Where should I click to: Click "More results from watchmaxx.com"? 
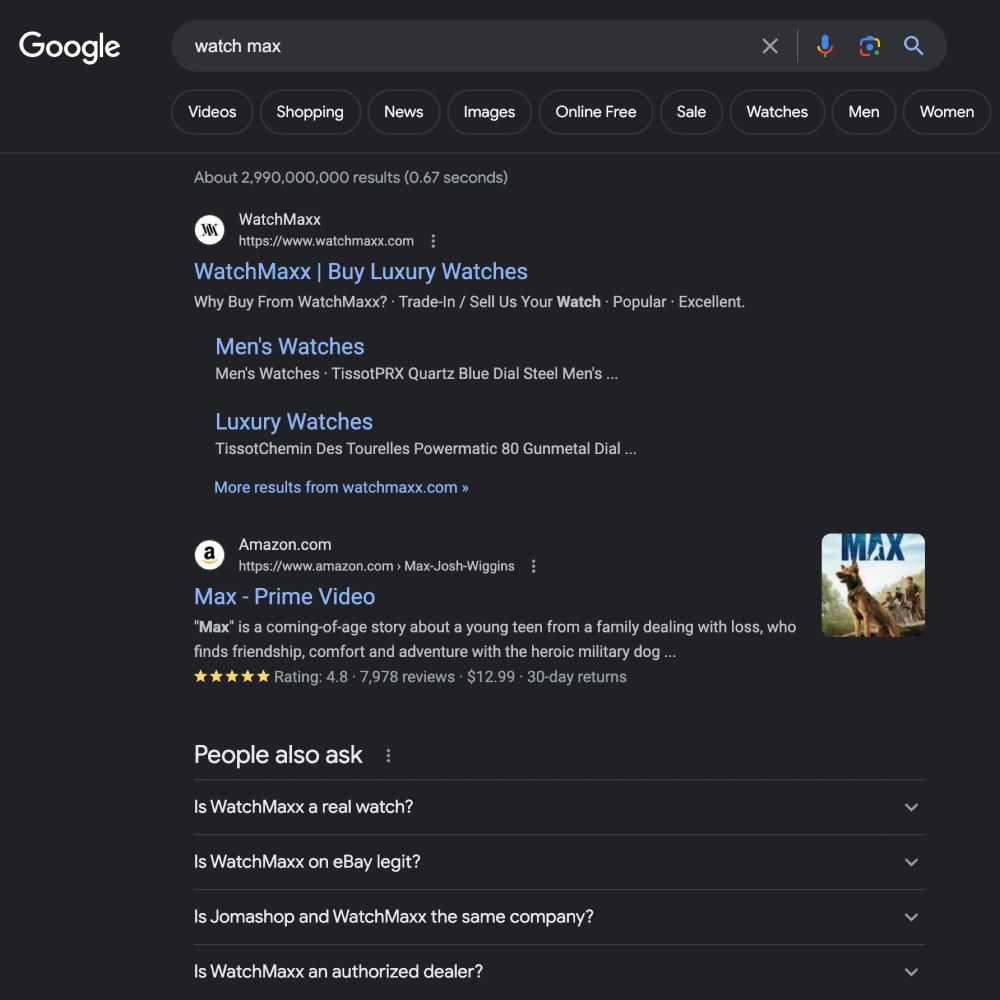(x=341, y=487)
